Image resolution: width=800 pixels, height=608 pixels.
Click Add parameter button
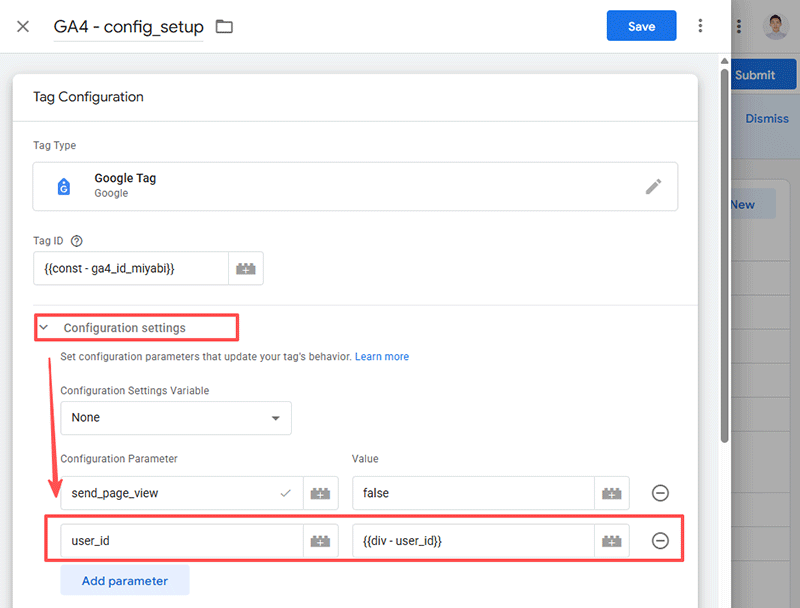pos(125,580)
